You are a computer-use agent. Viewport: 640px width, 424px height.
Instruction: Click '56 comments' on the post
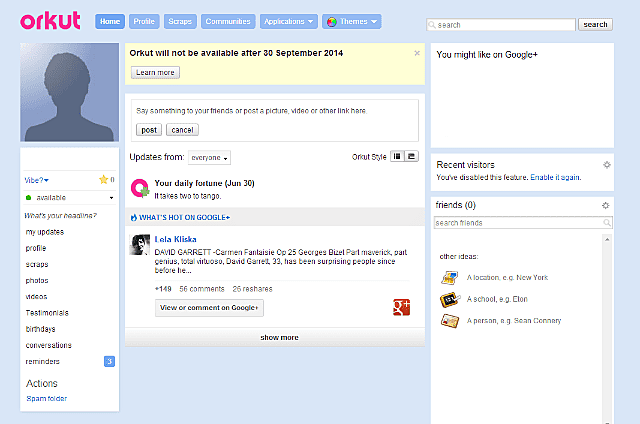(x=202, y=289)
